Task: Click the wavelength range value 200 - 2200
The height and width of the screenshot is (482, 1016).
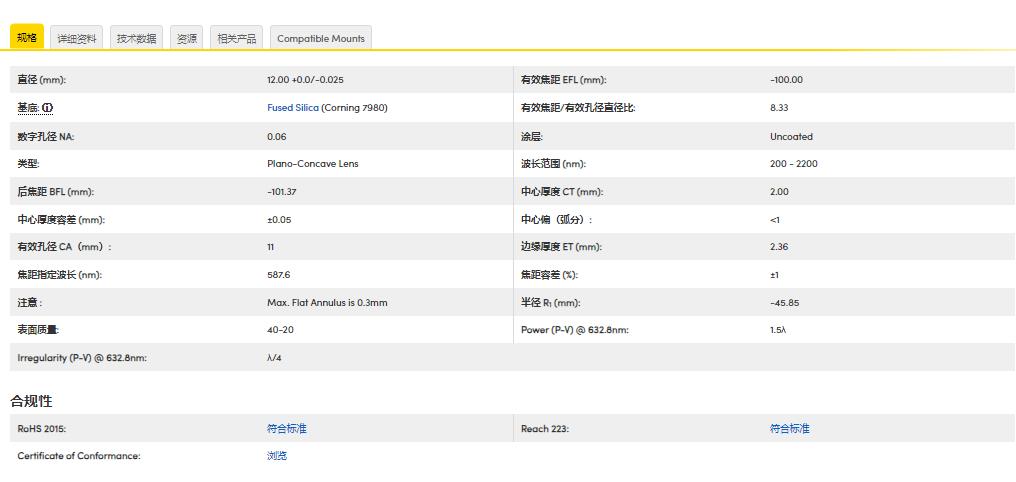Action: (x=793, y=164)
